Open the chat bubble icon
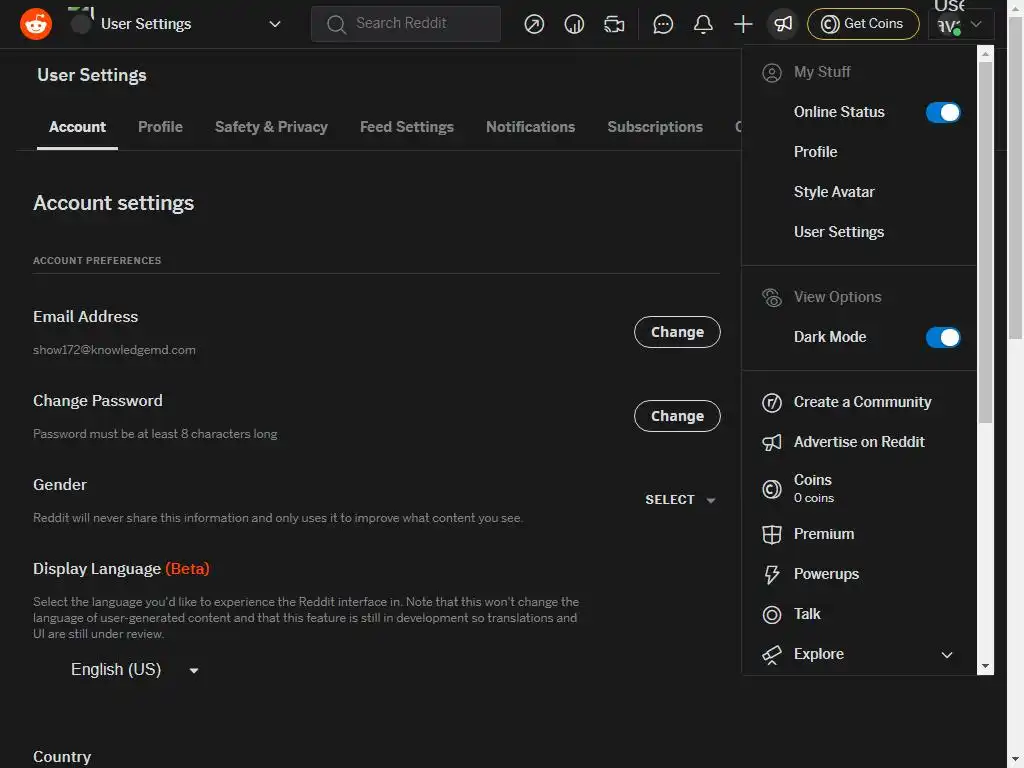The width and height of the screenshot is (1024, 768). (x=663, y=24)
